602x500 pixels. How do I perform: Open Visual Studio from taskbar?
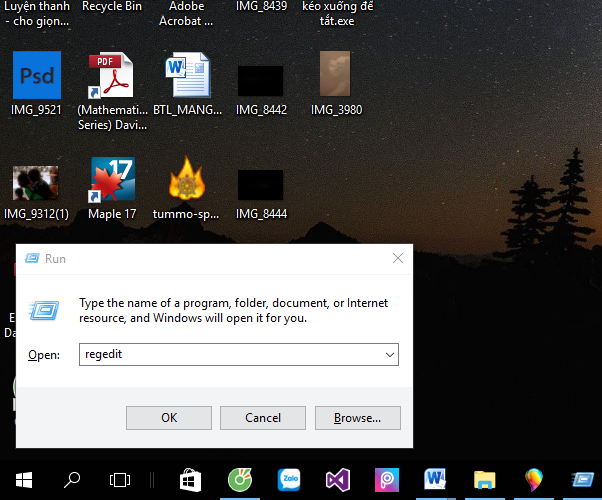[338, 480]
